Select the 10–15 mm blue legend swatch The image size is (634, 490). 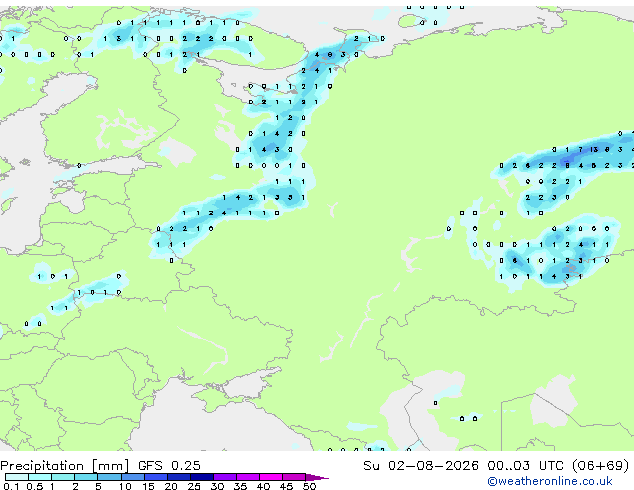(133, 477)
